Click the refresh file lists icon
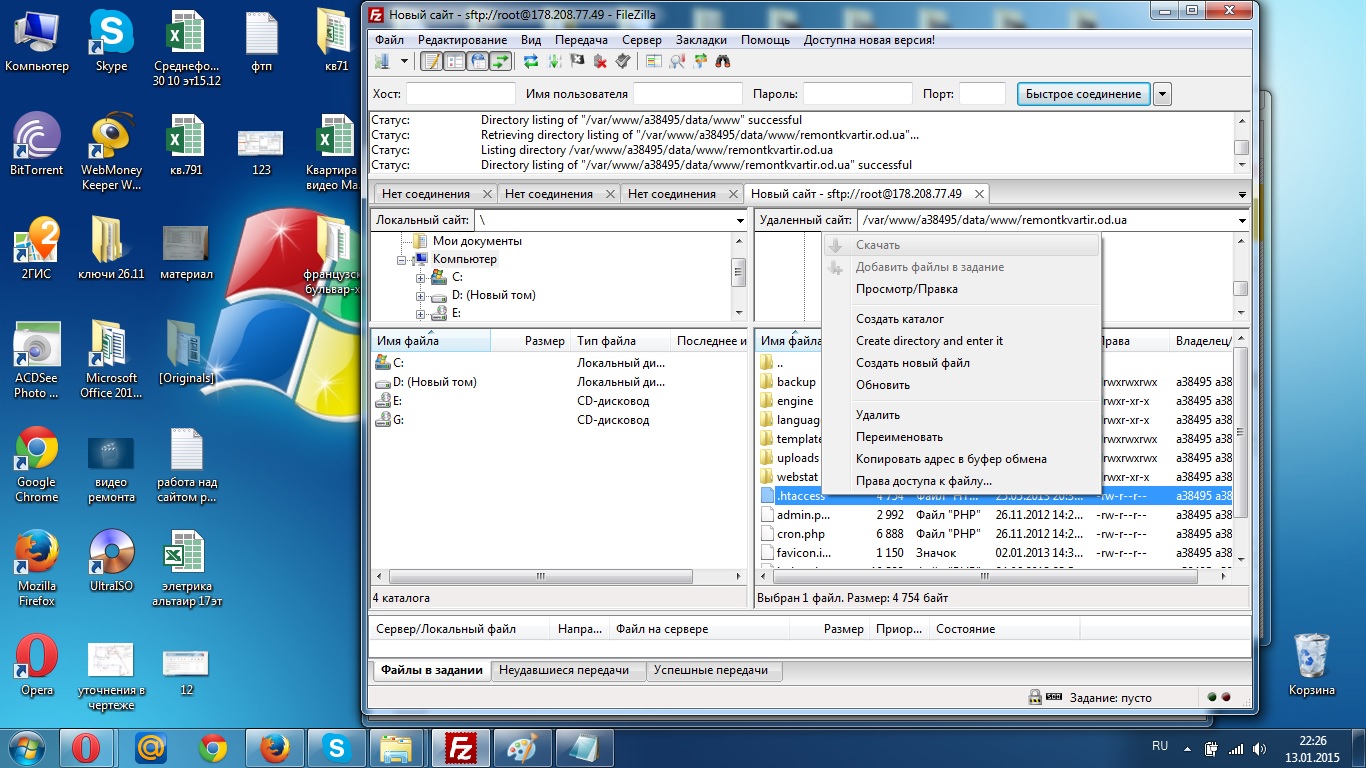Viewport: 1366px width, 768px height. click(x=530, y=62)
